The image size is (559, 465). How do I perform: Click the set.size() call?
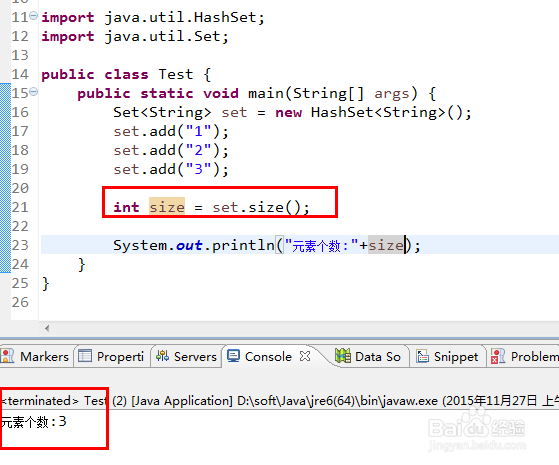257,207
